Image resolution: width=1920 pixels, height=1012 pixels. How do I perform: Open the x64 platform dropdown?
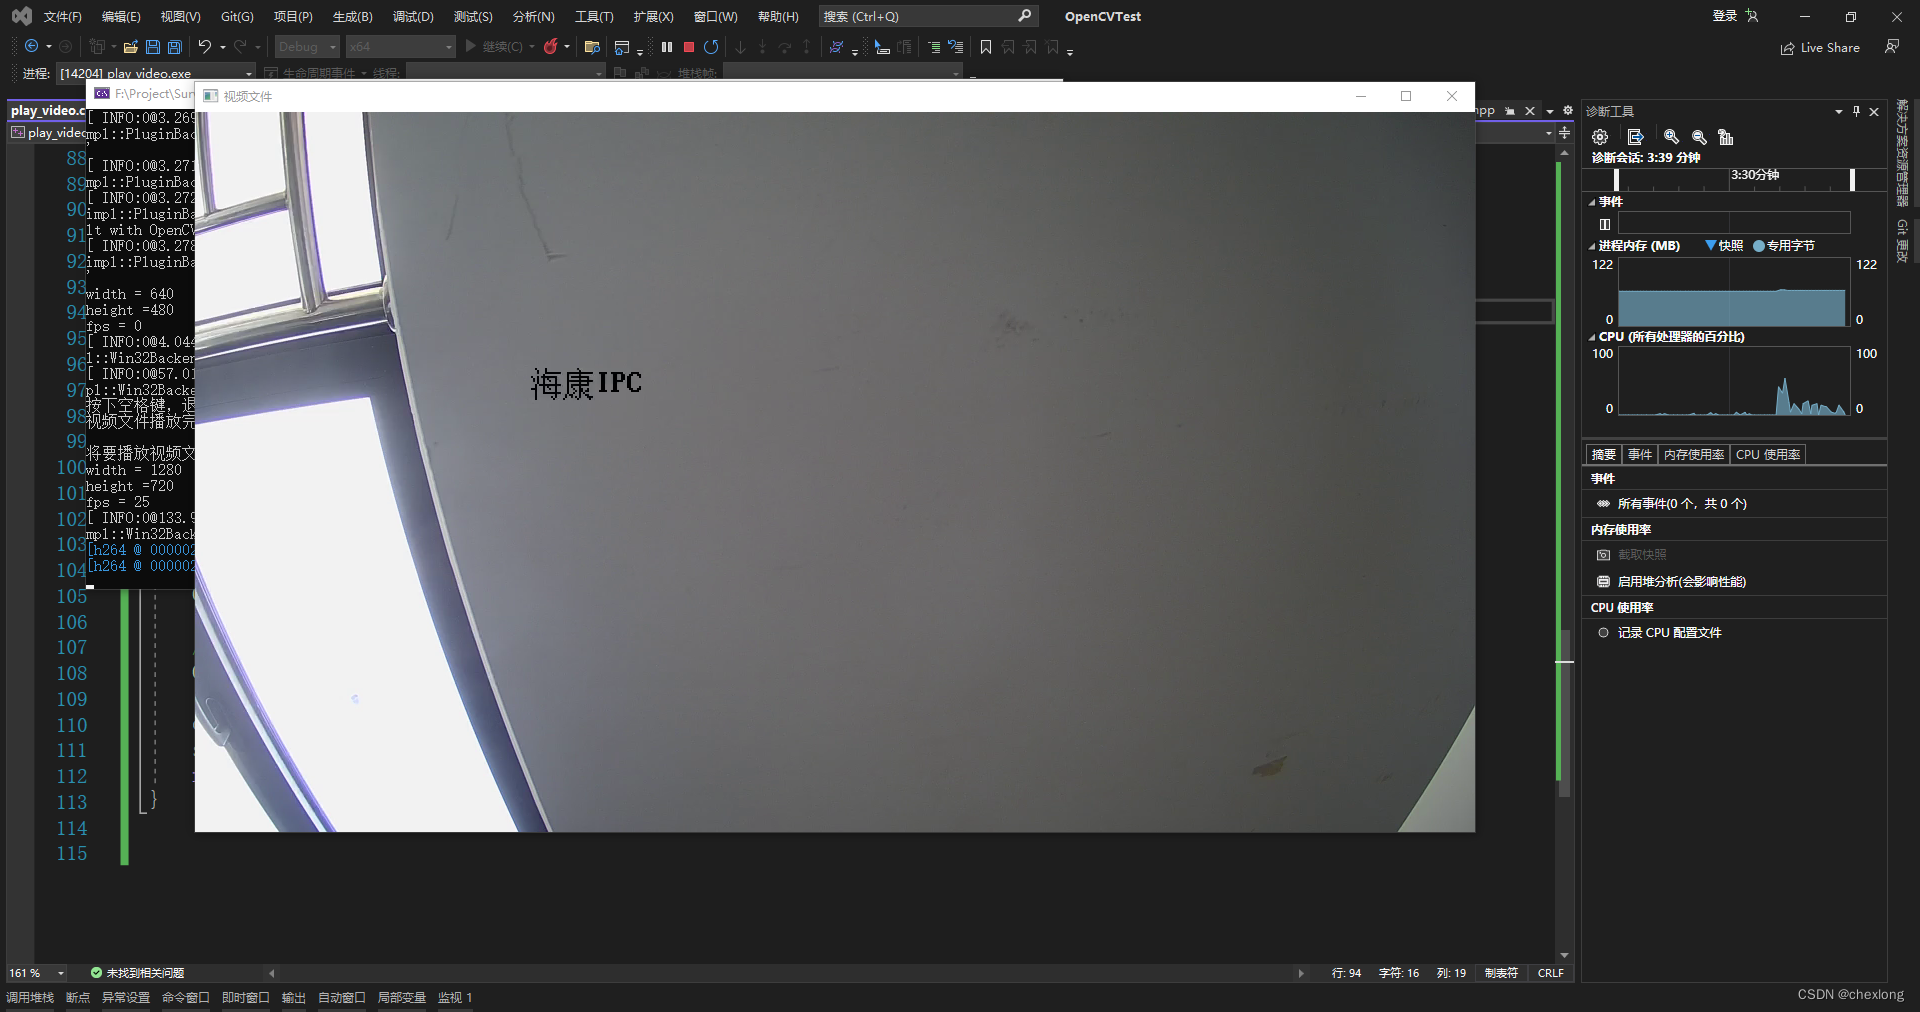tap(400, 47)
